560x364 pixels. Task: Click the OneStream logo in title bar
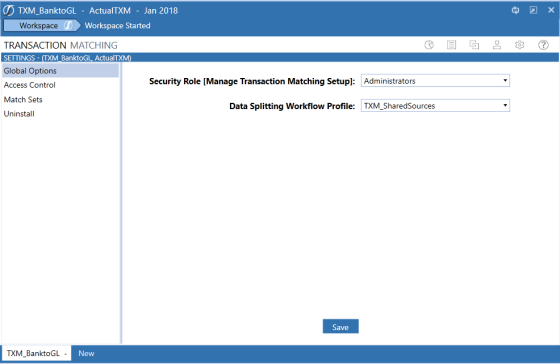click(9, 10)
